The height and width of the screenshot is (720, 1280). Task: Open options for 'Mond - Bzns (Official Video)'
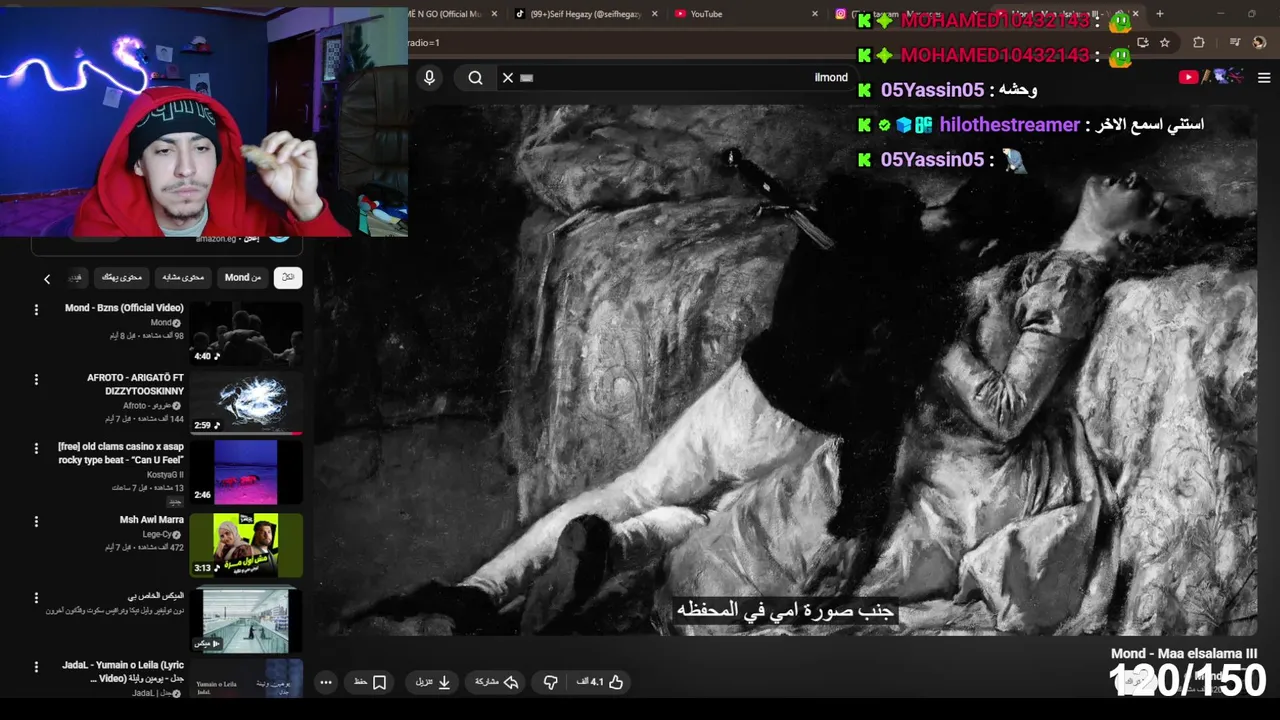point(36,310)
